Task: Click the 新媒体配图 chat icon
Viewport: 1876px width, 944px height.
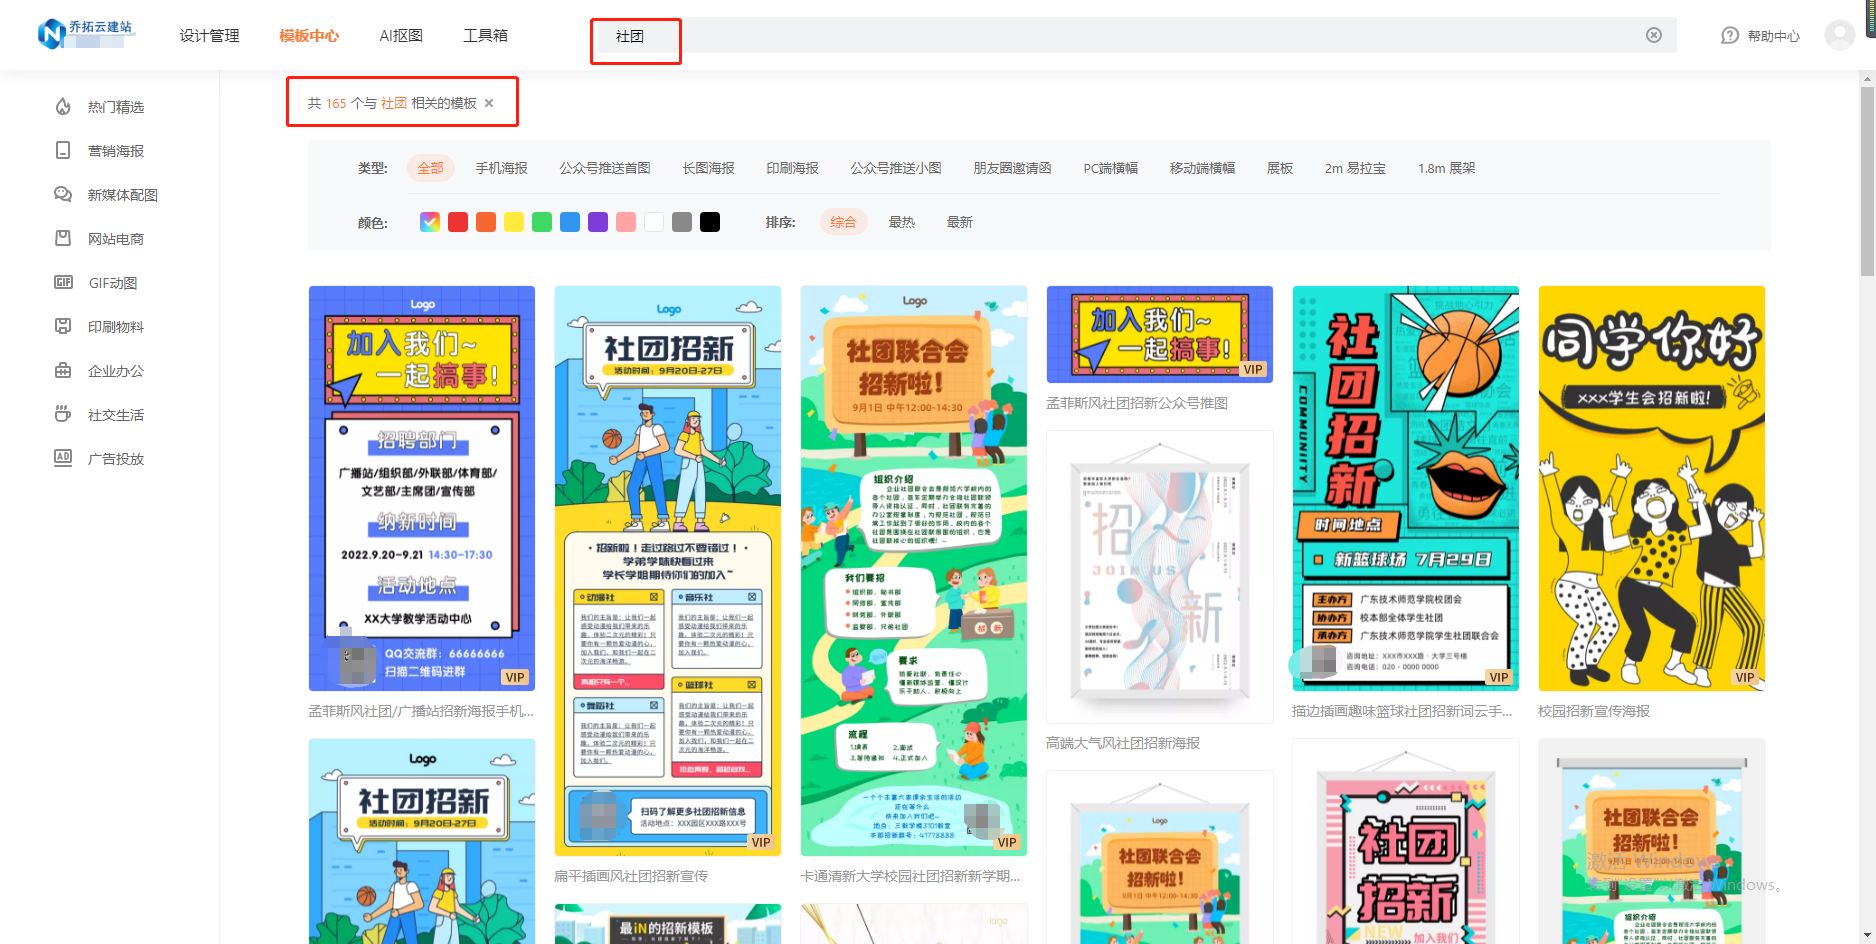Action: 62,195
